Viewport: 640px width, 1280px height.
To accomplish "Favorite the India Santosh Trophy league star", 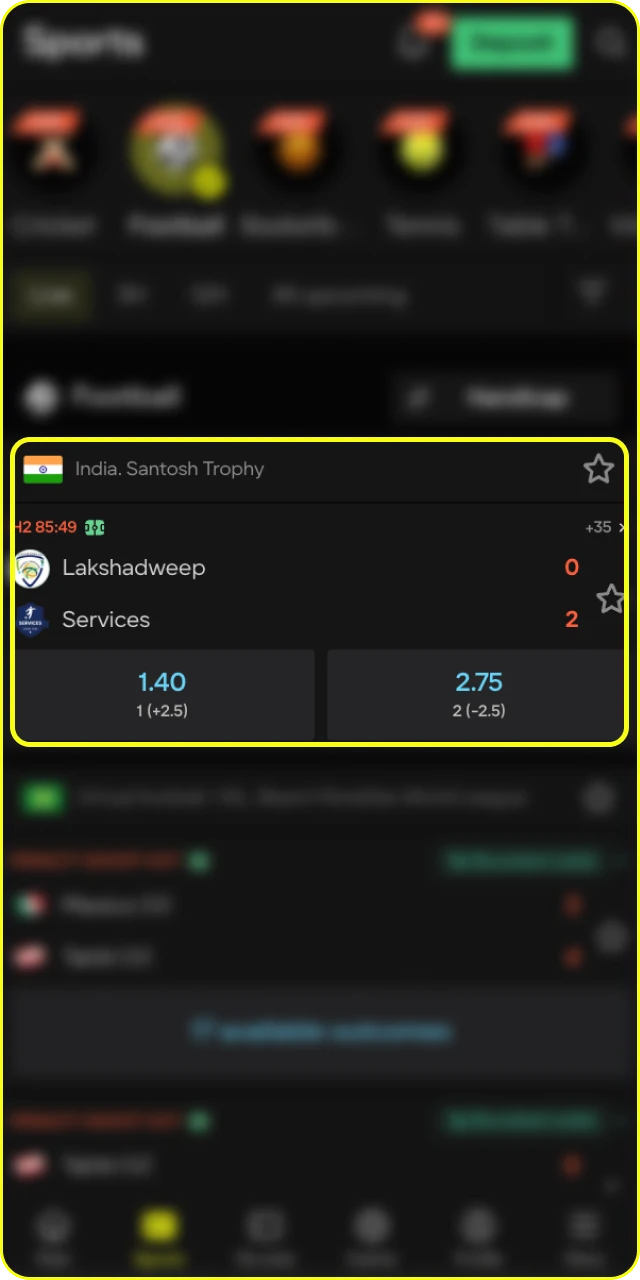I will click(598, 468).
